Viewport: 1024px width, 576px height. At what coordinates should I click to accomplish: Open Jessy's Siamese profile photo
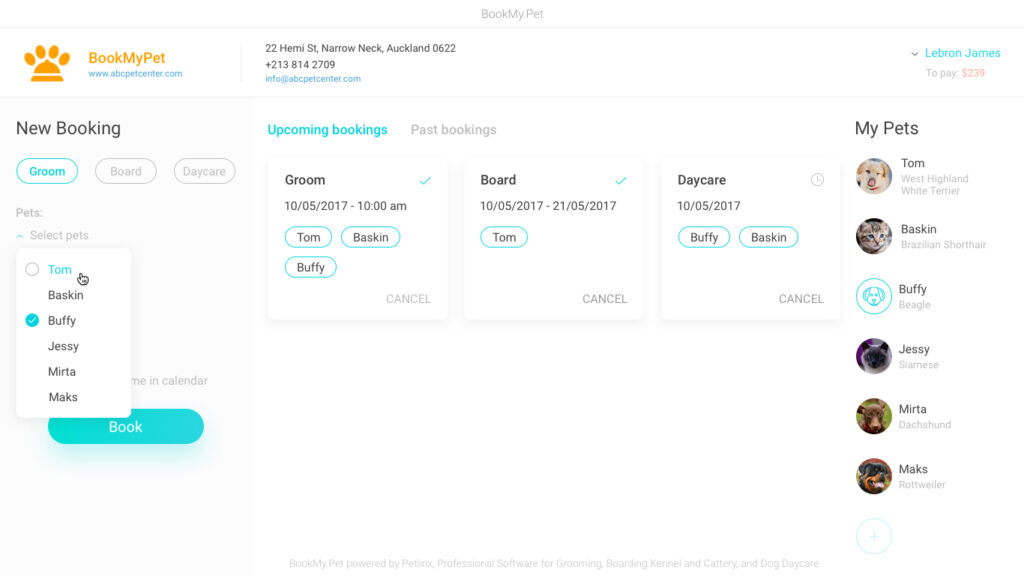[x=874, y=356]
